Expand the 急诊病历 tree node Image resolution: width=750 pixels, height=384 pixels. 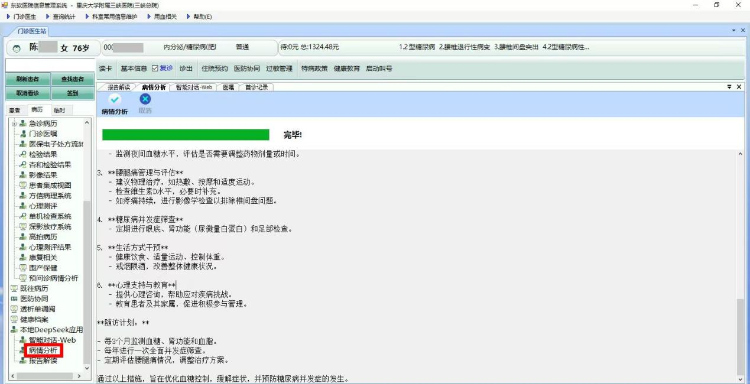point(14,123)
